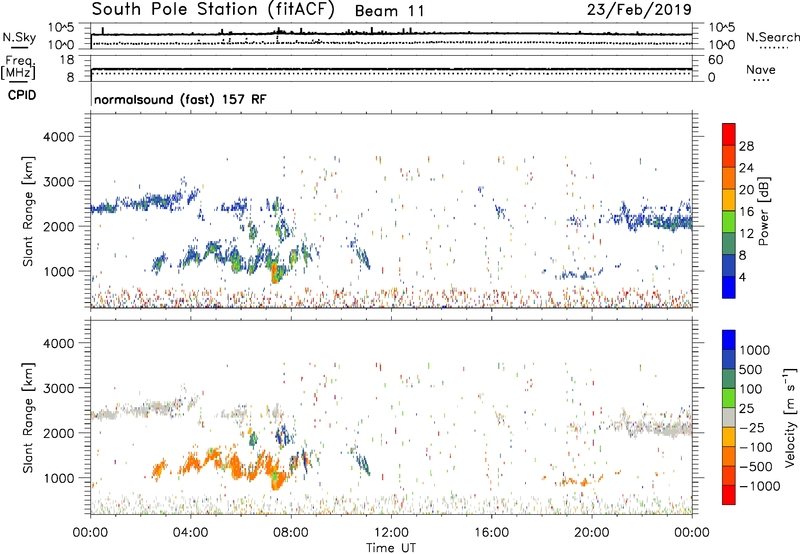The height and width of the screenshot is (554, 800).
Task: Click the orange velocity patch near 19:30 UT
Action: point(579,481)
